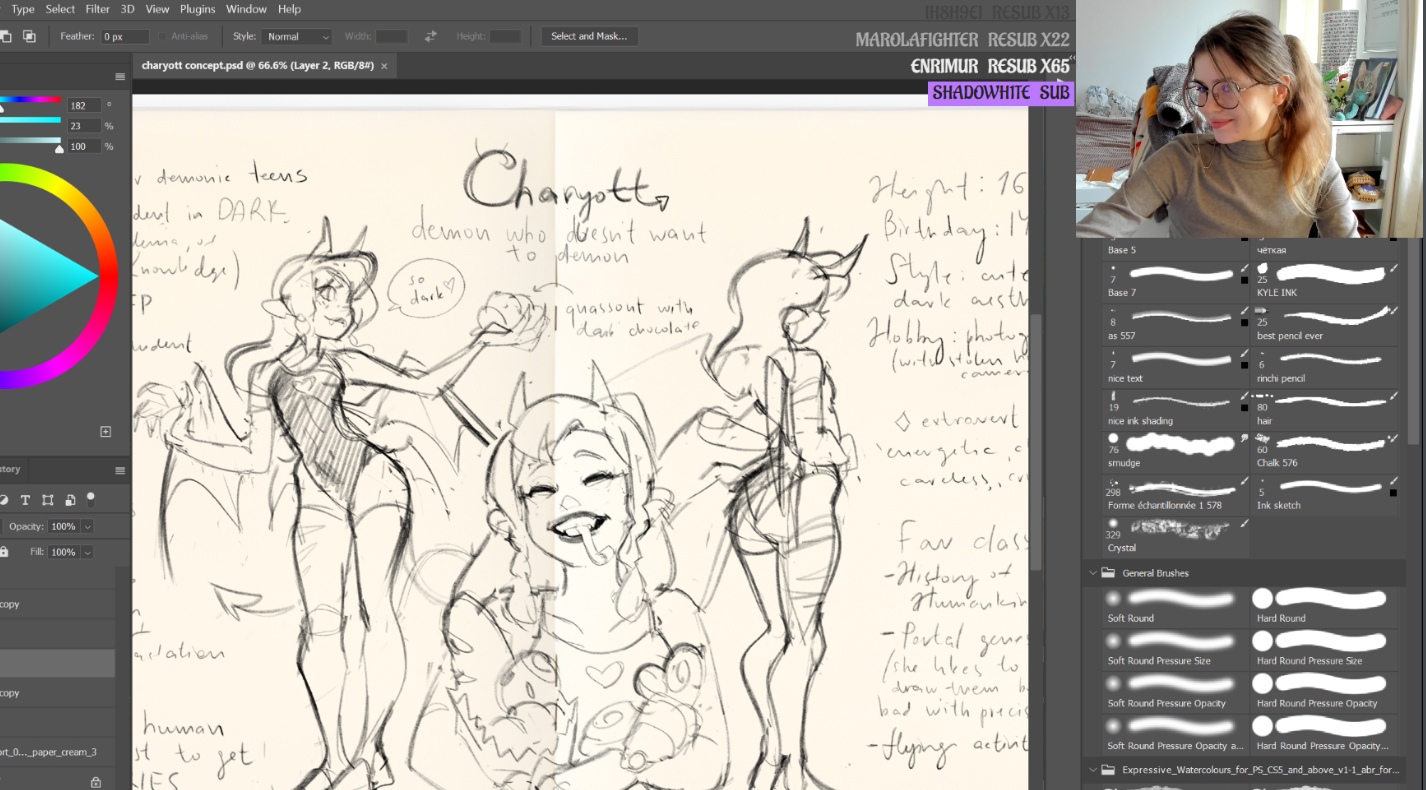Screen dimensions: 1426x790
Task: Open the Filter menu
Action: (x=98, y=9)
